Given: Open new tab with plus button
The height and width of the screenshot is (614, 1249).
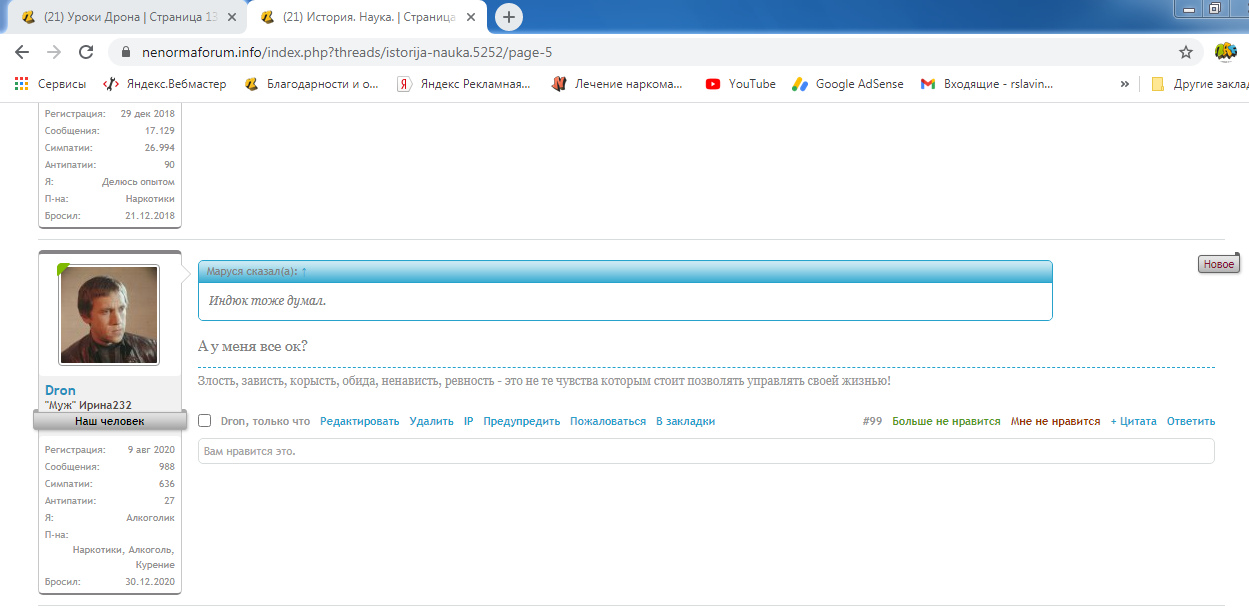Looking at the screenshot, I should [509, 17].
